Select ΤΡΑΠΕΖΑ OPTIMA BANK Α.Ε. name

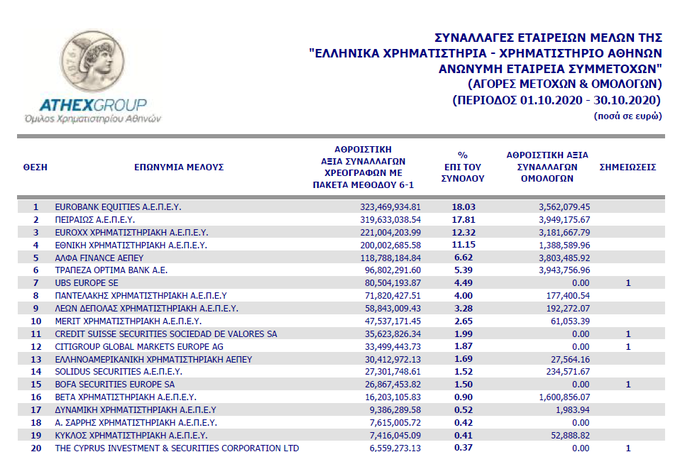point(111,270)
